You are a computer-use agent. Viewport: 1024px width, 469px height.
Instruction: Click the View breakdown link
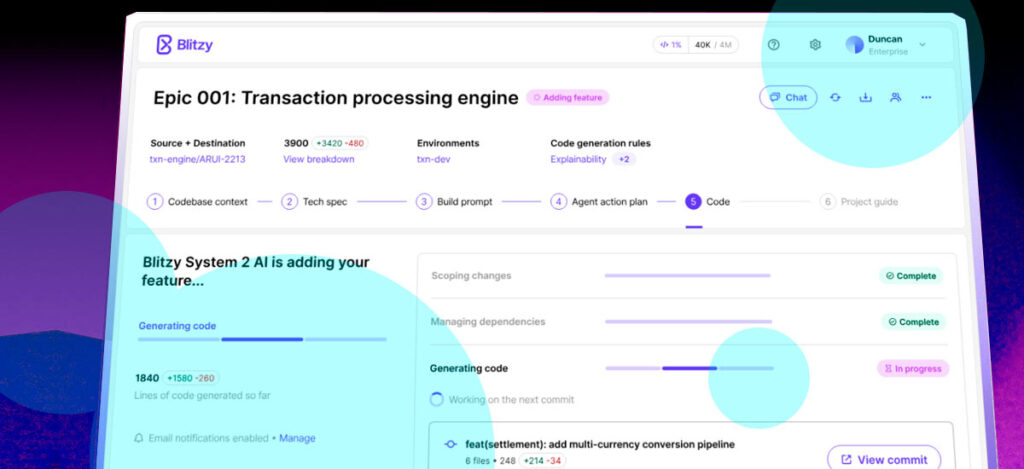tap(319, 159)
